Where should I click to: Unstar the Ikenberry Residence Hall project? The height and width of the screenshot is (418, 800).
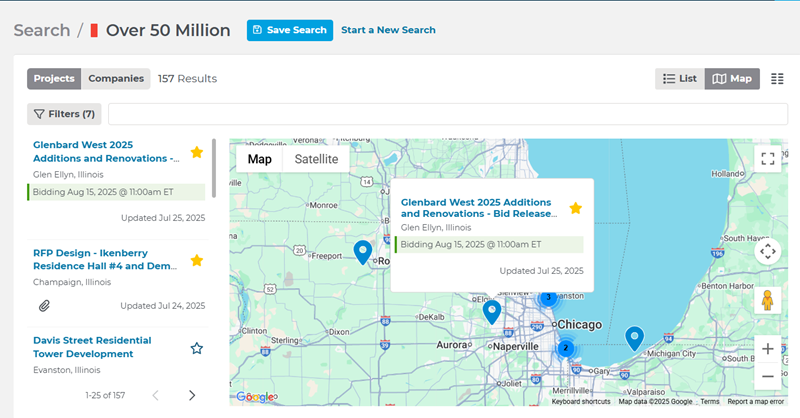pos(197,260)
